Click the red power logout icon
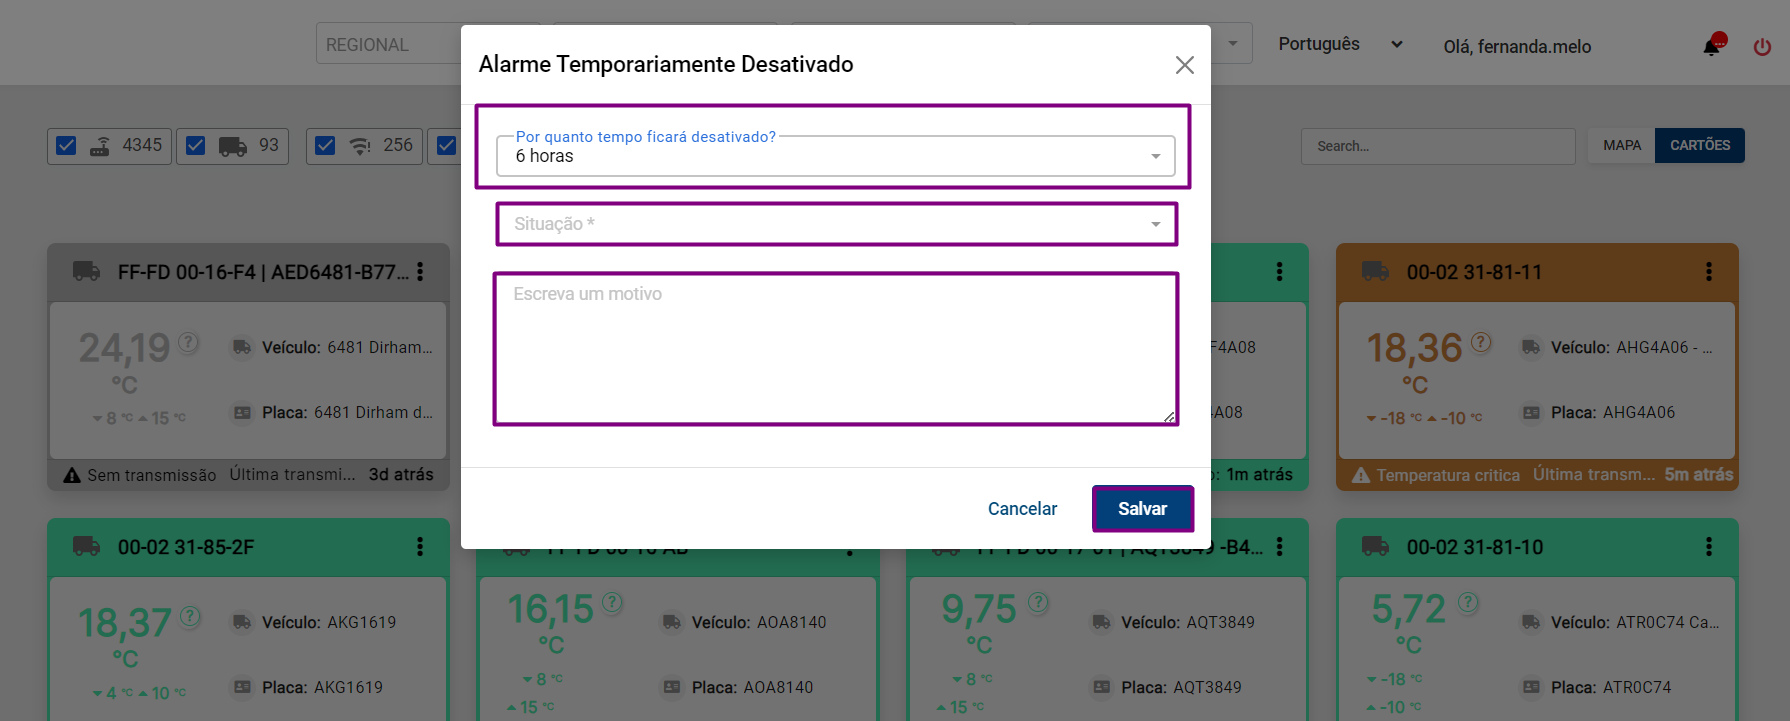The height and width of the screenshot is (721, 1790). [1762, 47]
